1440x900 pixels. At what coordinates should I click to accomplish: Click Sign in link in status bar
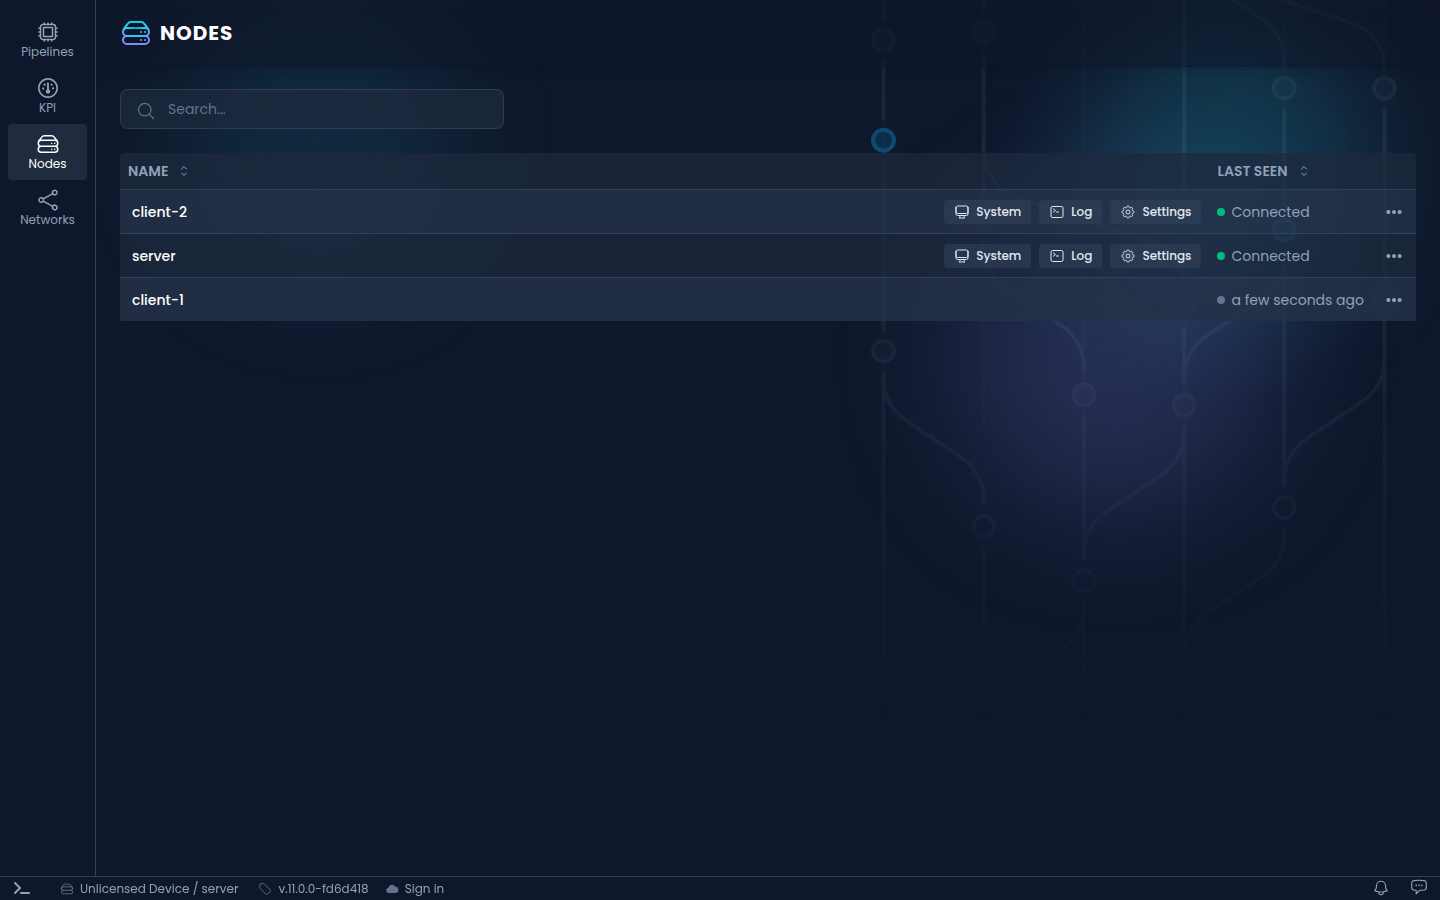click(x=415, y=888)
